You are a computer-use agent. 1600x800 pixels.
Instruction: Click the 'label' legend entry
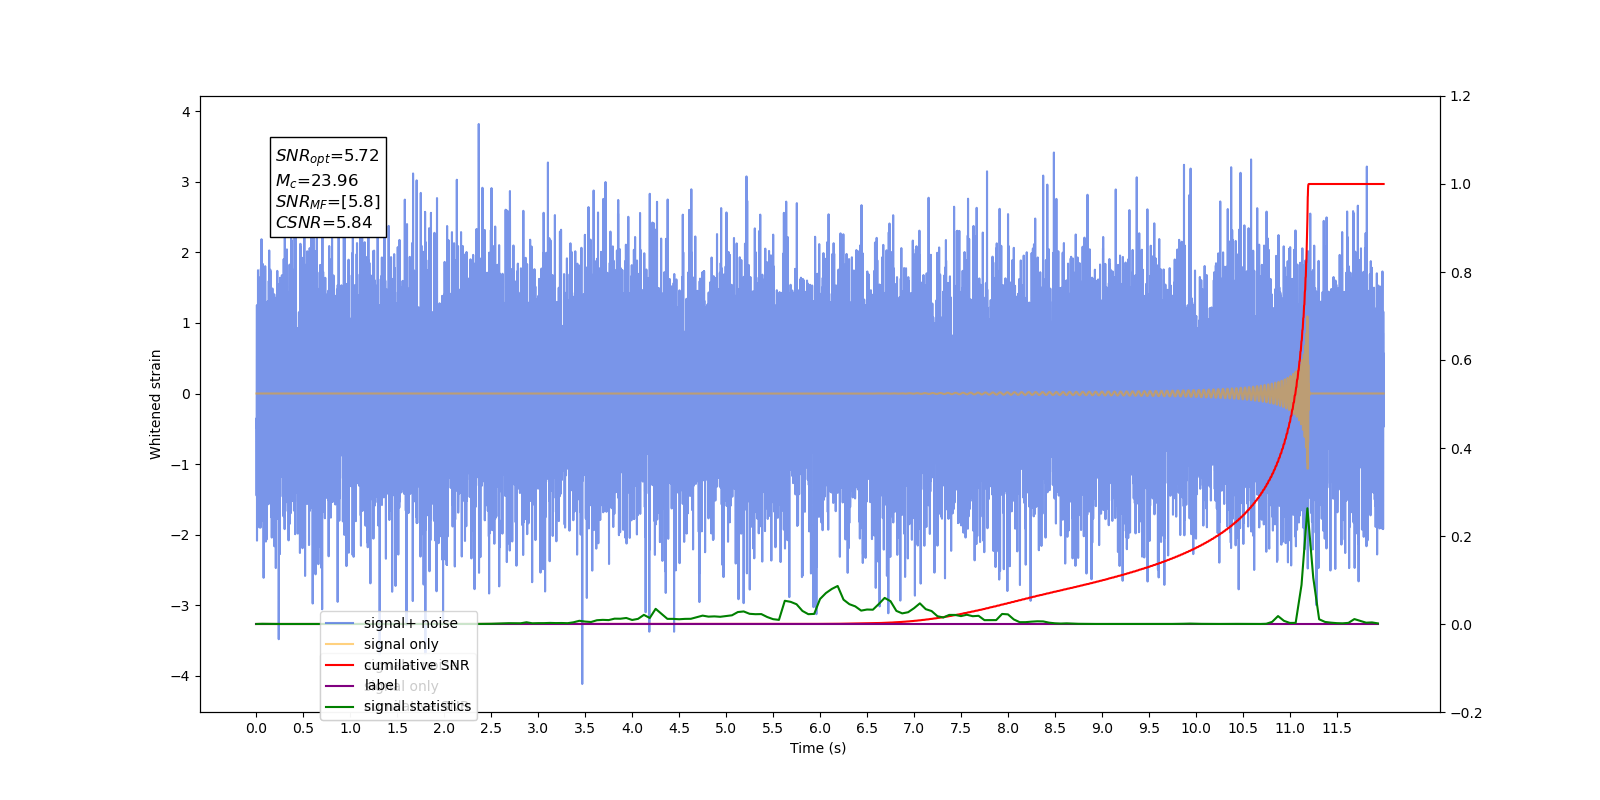[380, 685]
